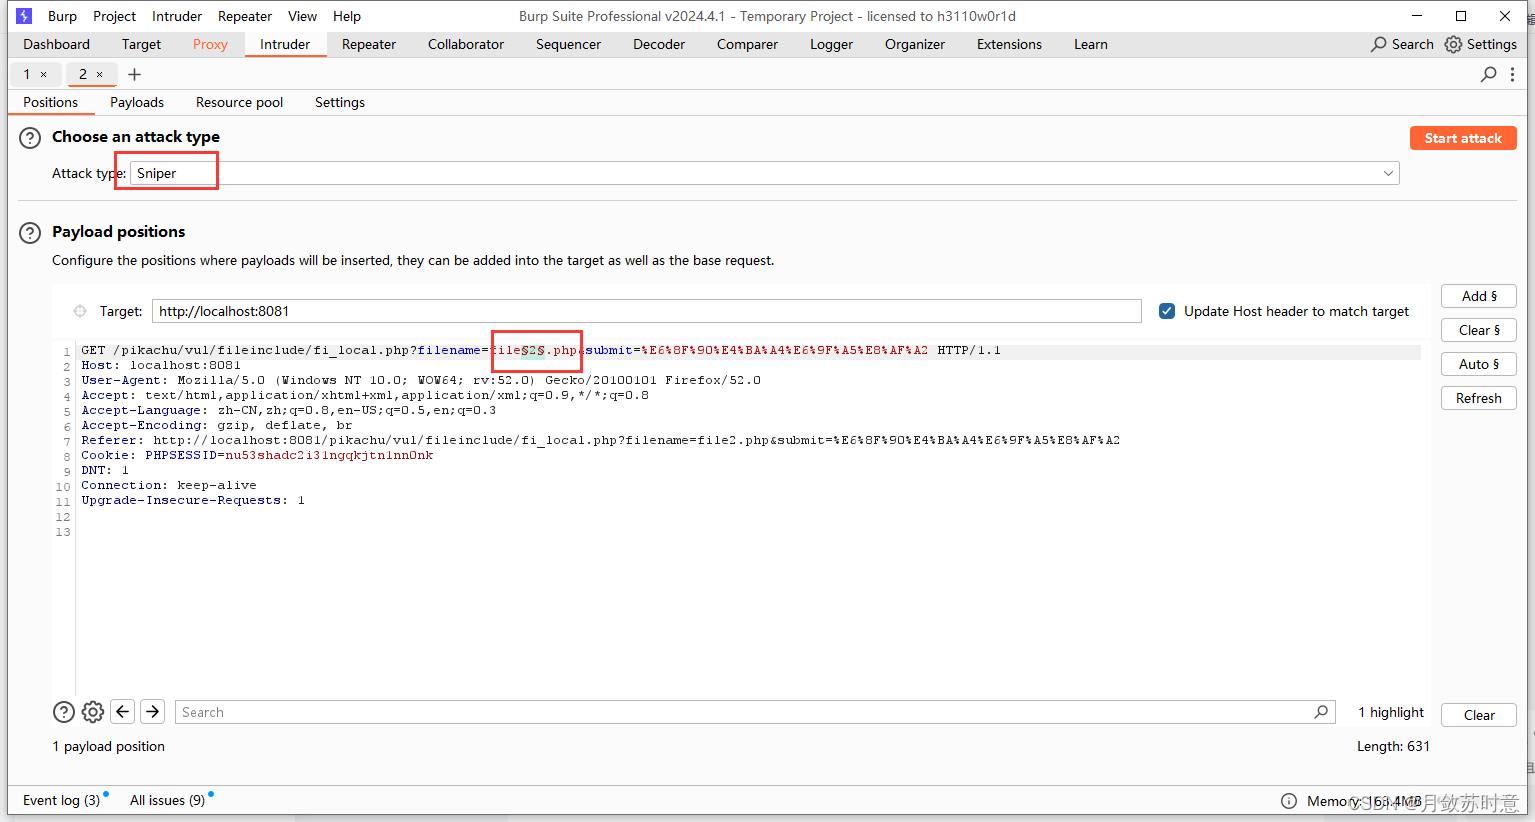Open the Intruder Settings sub-tab

coord(340,102)
